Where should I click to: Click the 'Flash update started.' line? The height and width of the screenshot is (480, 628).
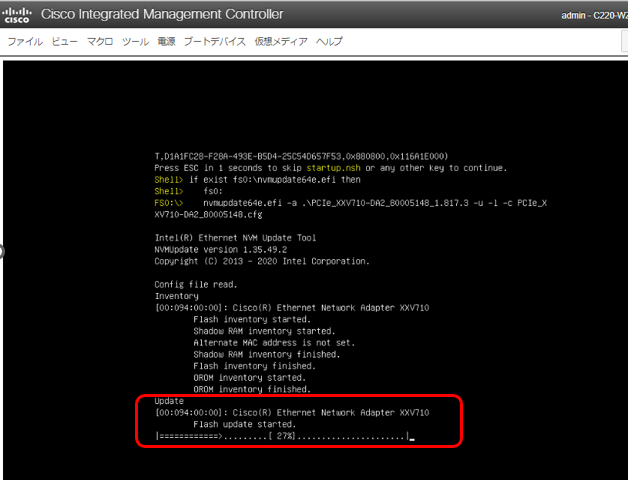click(244, 424)
